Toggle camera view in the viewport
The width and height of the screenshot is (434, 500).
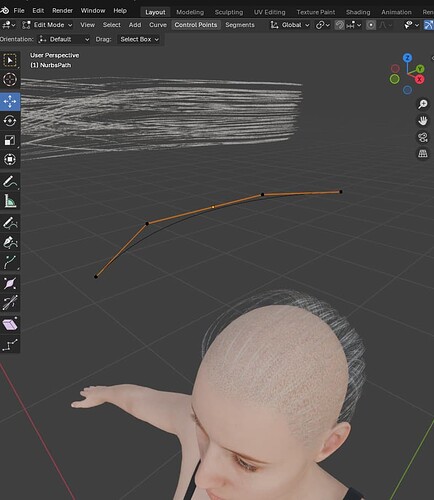[423, 137]
